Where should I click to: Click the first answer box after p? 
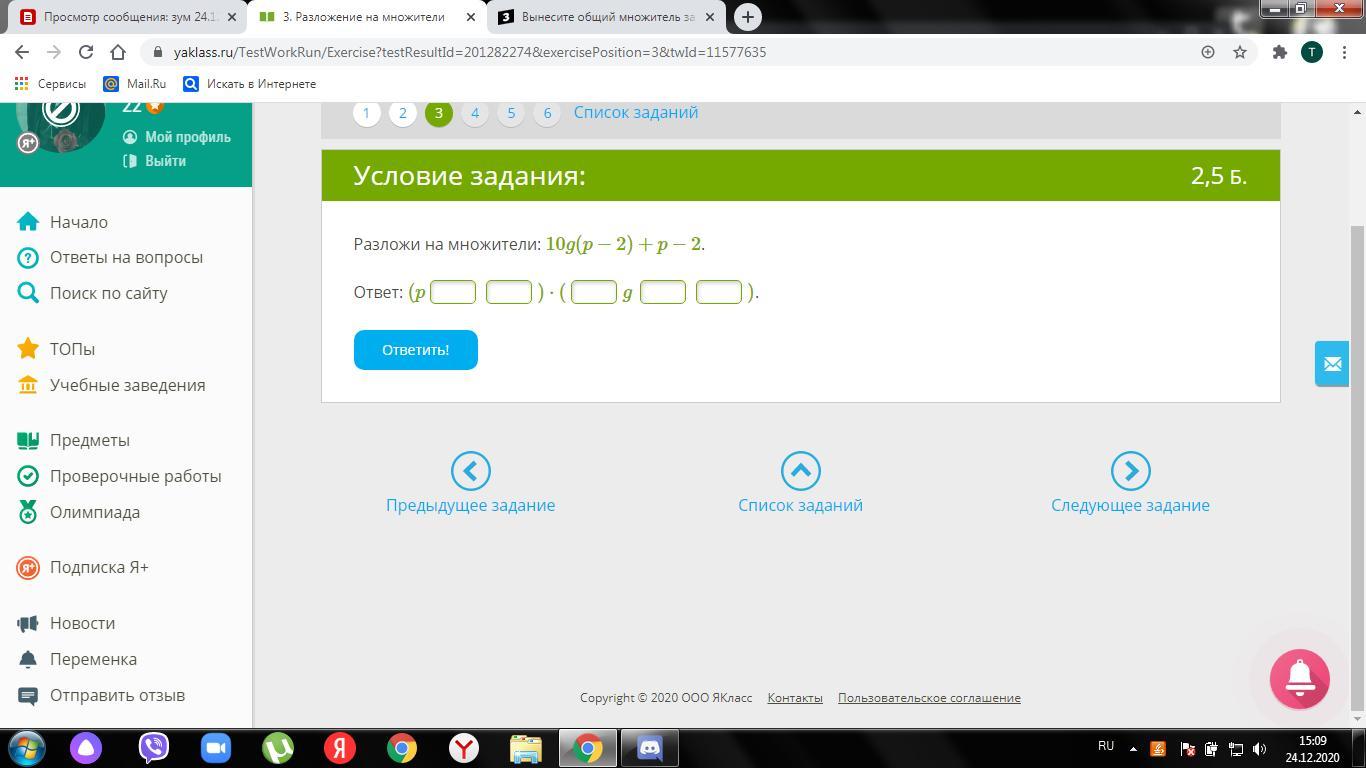453,292
